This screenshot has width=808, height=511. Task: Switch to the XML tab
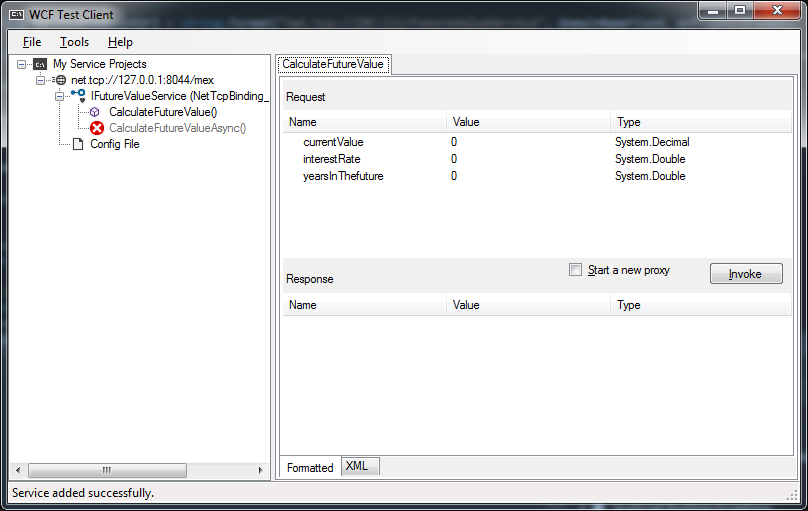357,466
